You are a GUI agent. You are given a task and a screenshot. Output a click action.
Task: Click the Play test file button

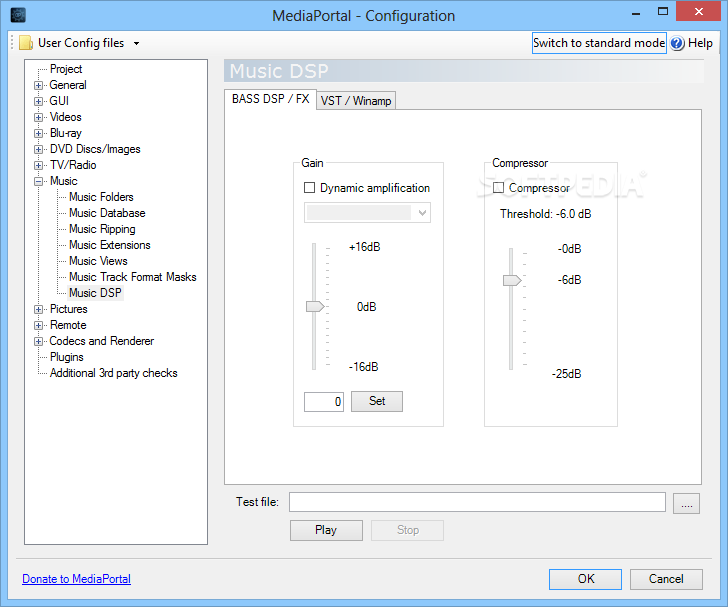point(326,530)
